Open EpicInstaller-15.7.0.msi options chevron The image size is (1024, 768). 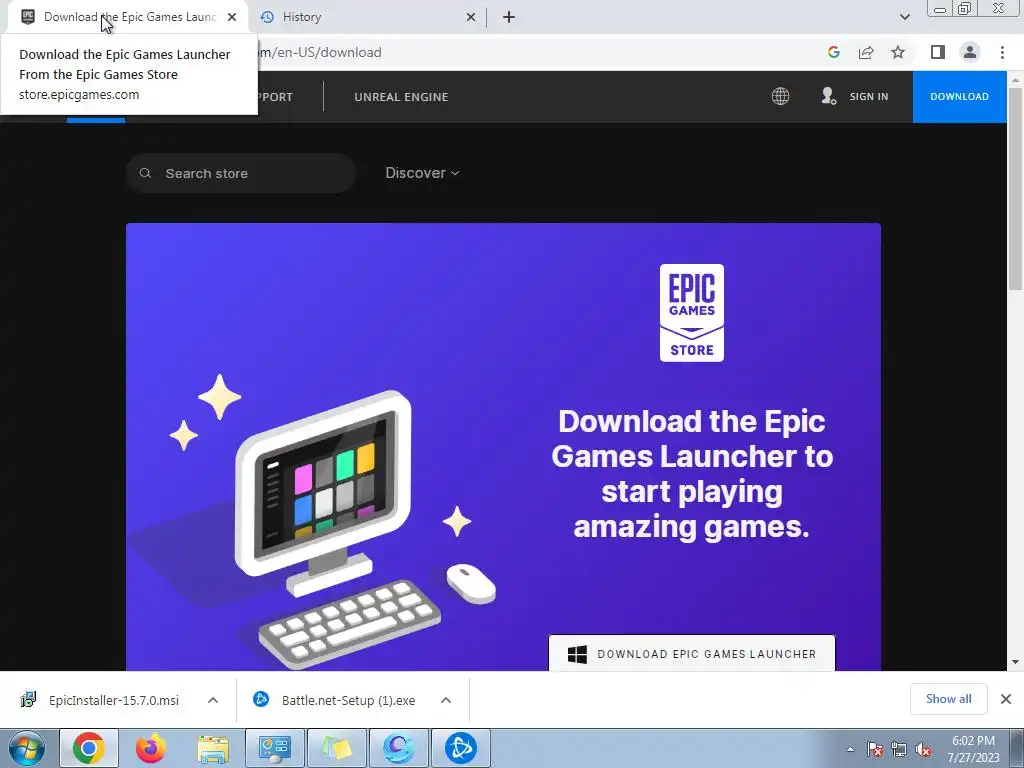coord(213,700)
